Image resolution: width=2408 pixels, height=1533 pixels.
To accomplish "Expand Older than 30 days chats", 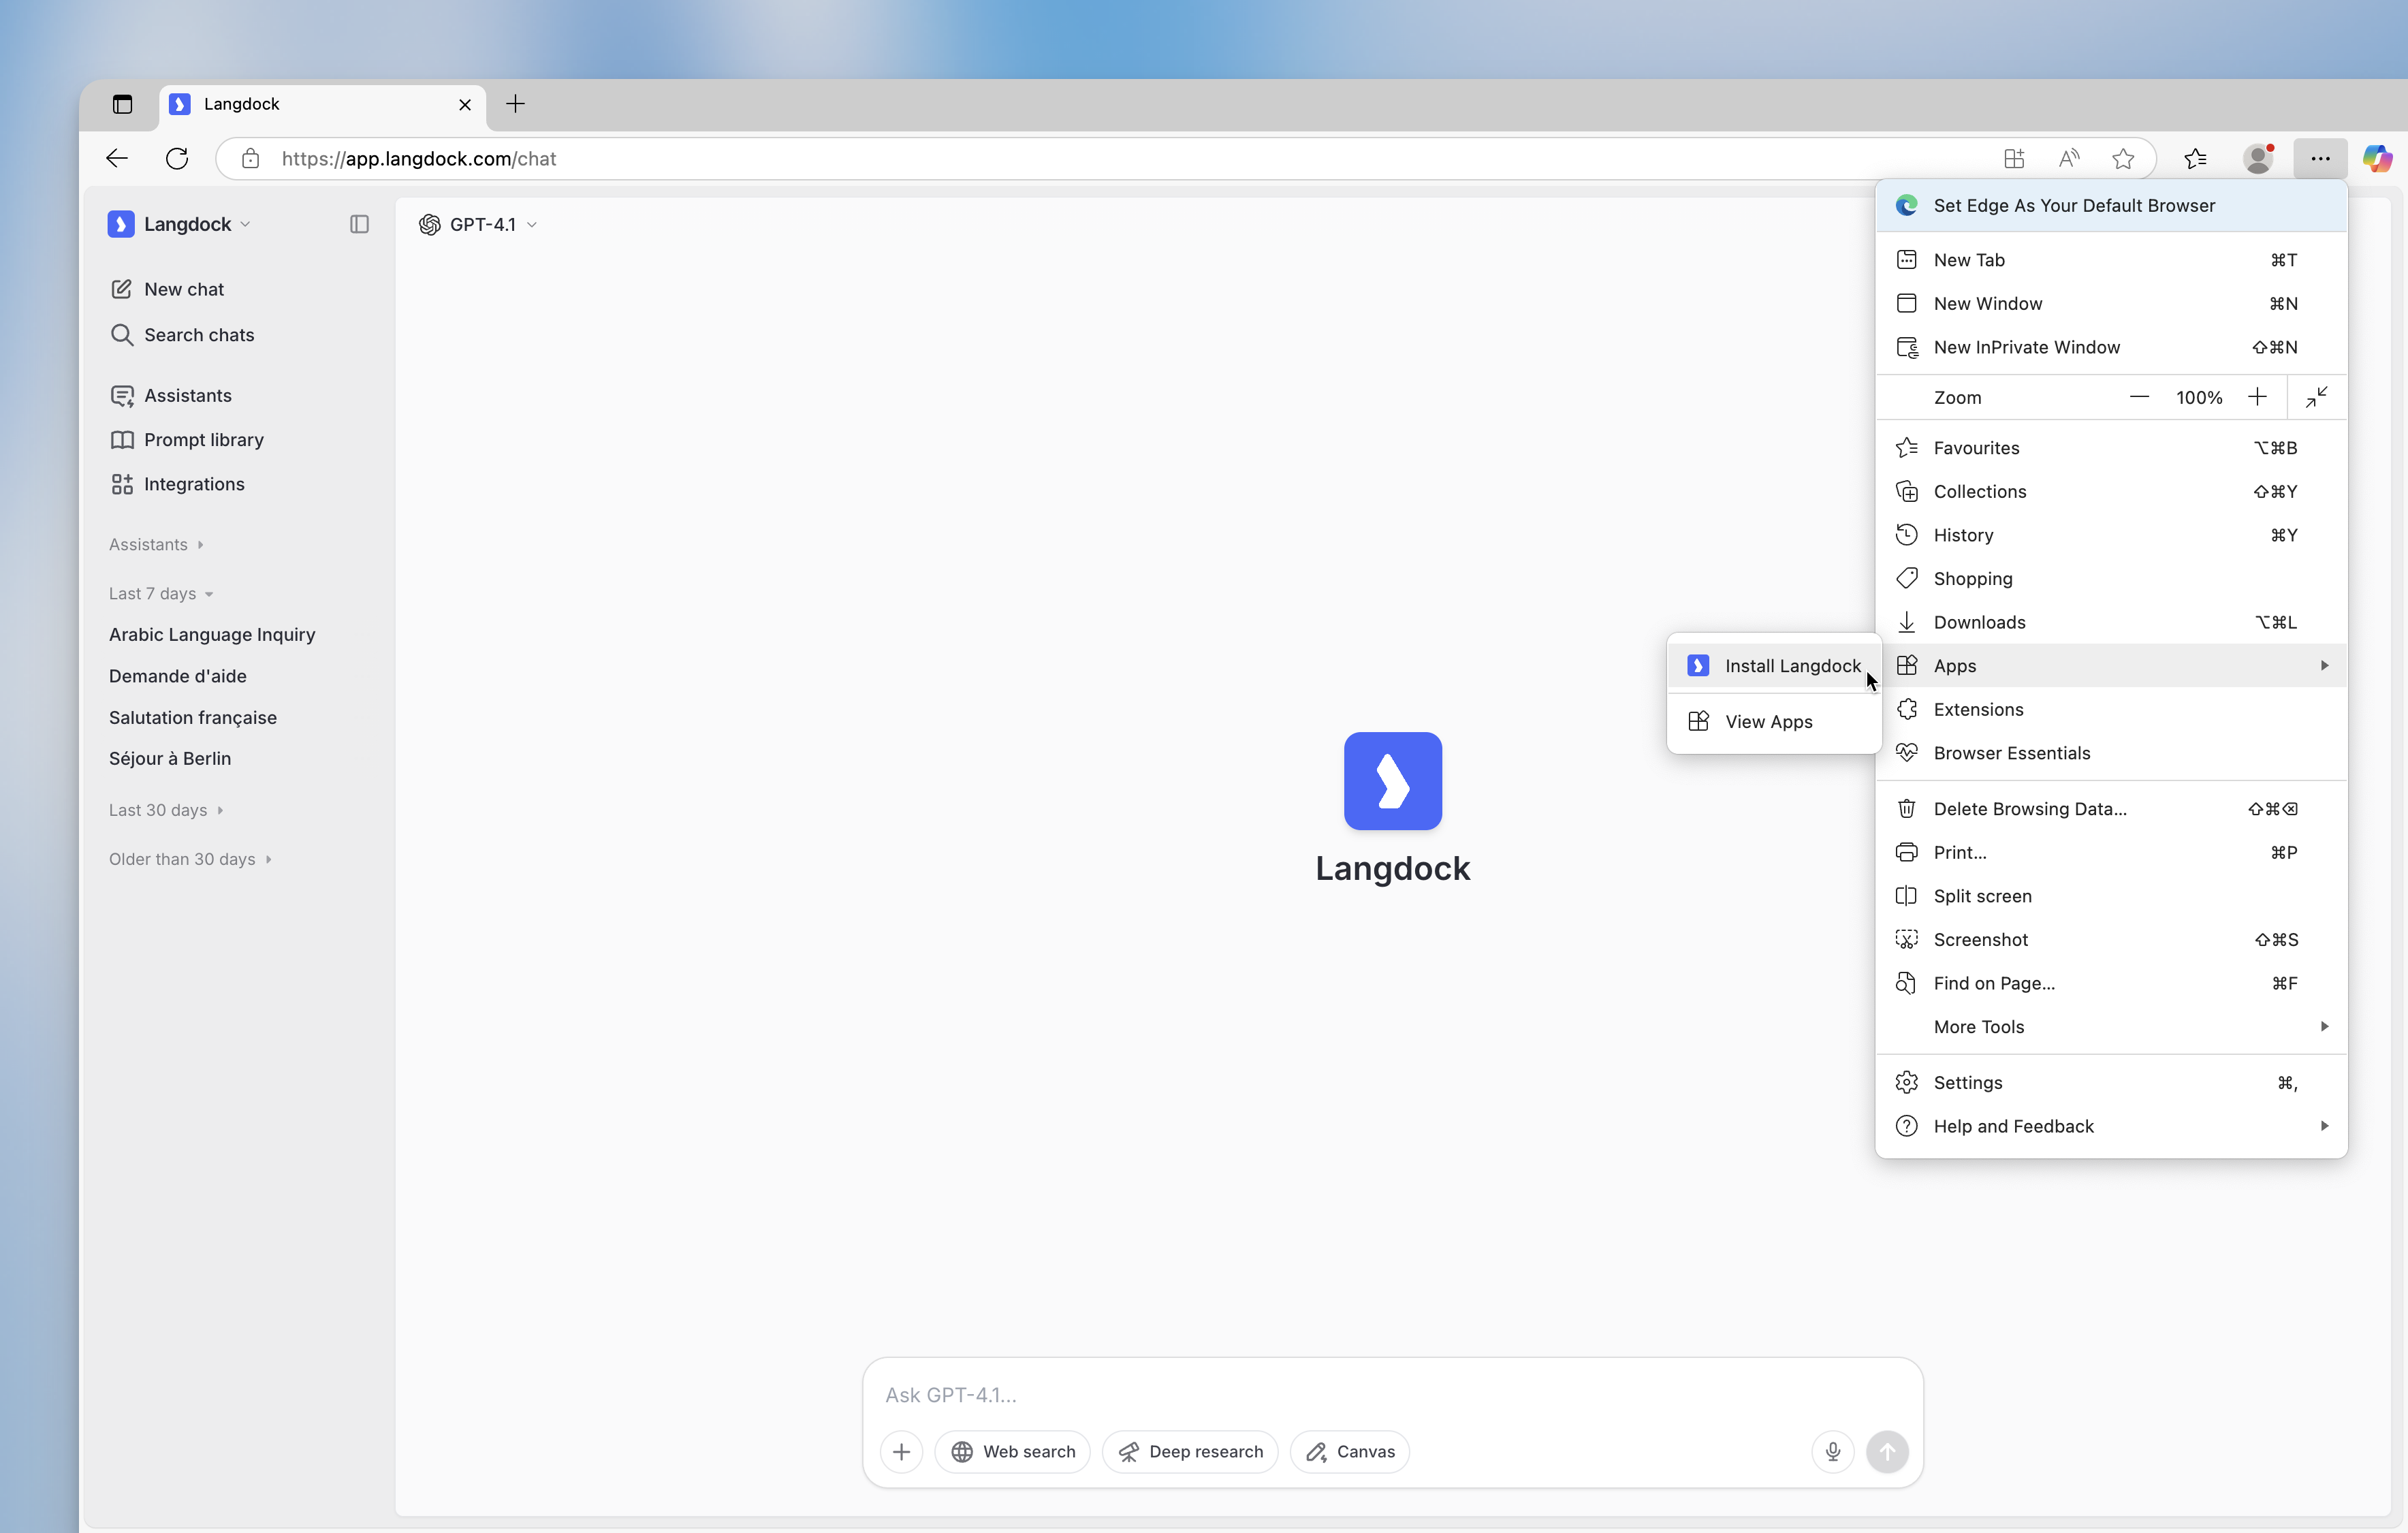I will [x=190, y=859].
